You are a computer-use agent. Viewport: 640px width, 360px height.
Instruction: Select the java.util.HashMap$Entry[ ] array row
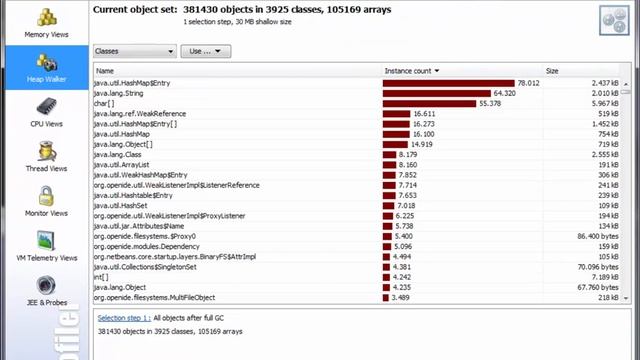coord(357,124)
